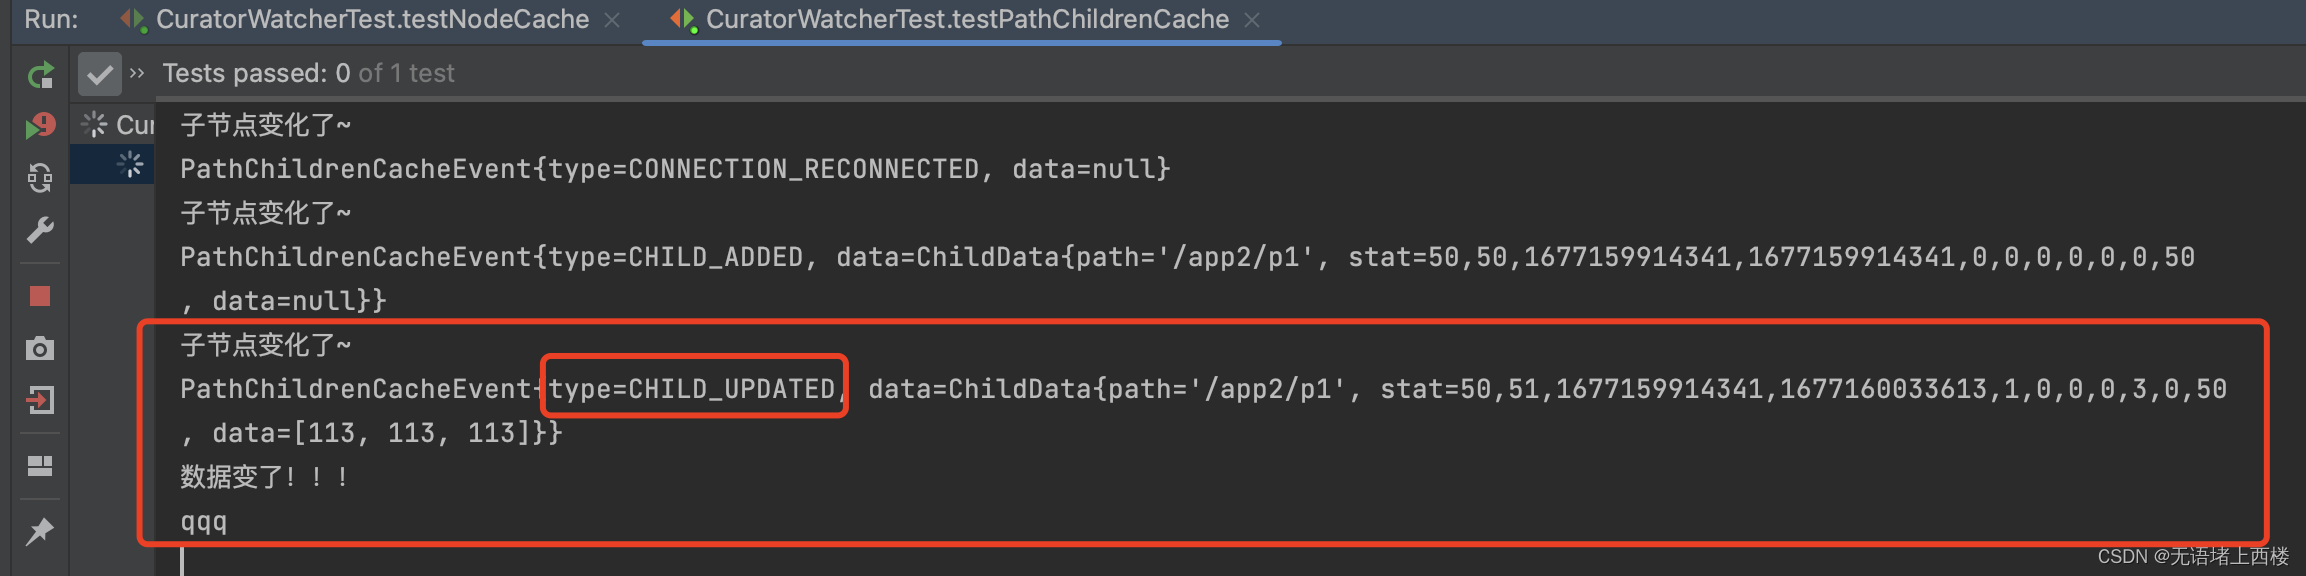The height and width of the screenshot is (576, 2306).
Task: Pin the Run tool window
Action: pos(40,531)
